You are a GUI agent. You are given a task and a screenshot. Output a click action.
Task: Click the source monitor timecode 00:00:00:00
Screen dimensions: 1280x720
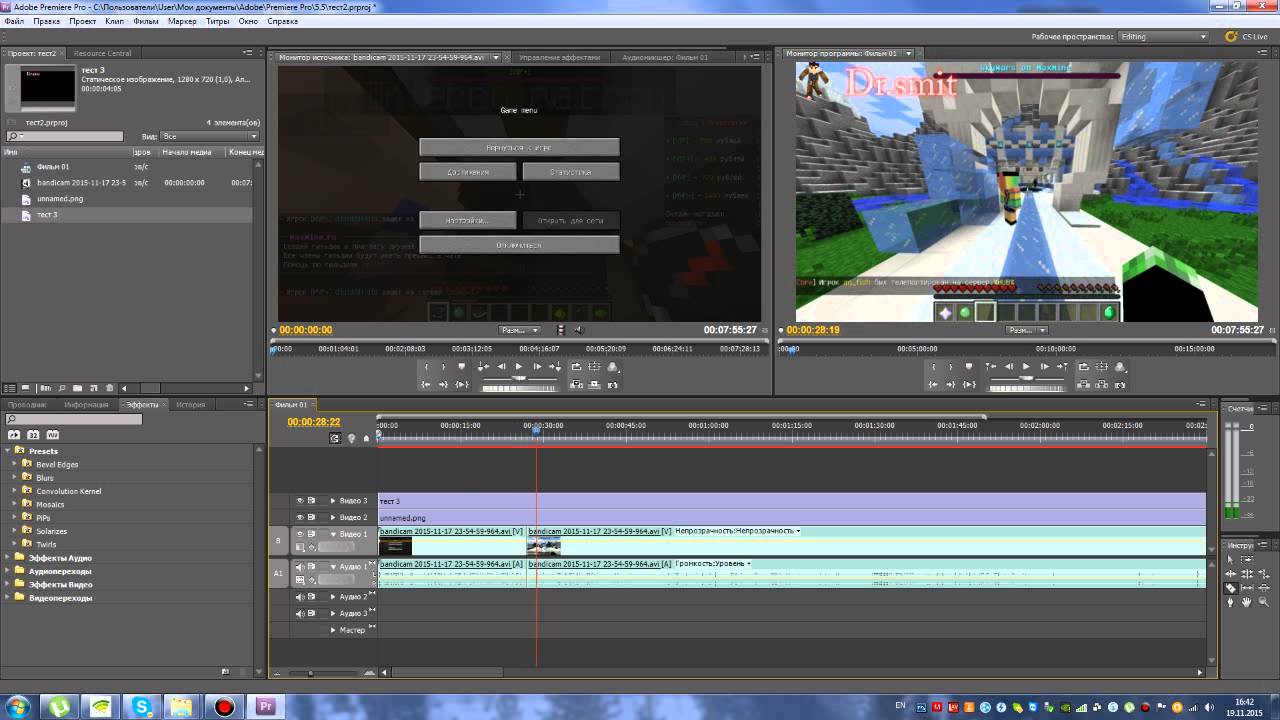306,330
